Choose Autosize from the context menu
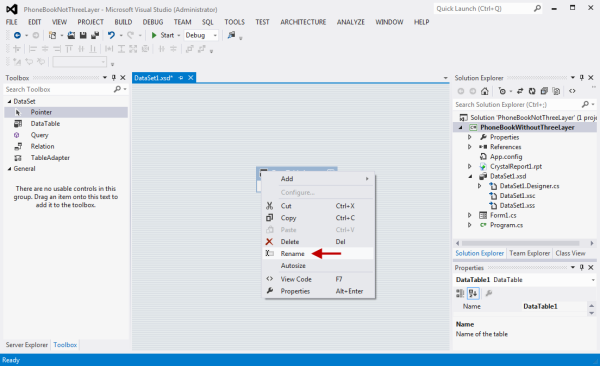 point(318,265)
